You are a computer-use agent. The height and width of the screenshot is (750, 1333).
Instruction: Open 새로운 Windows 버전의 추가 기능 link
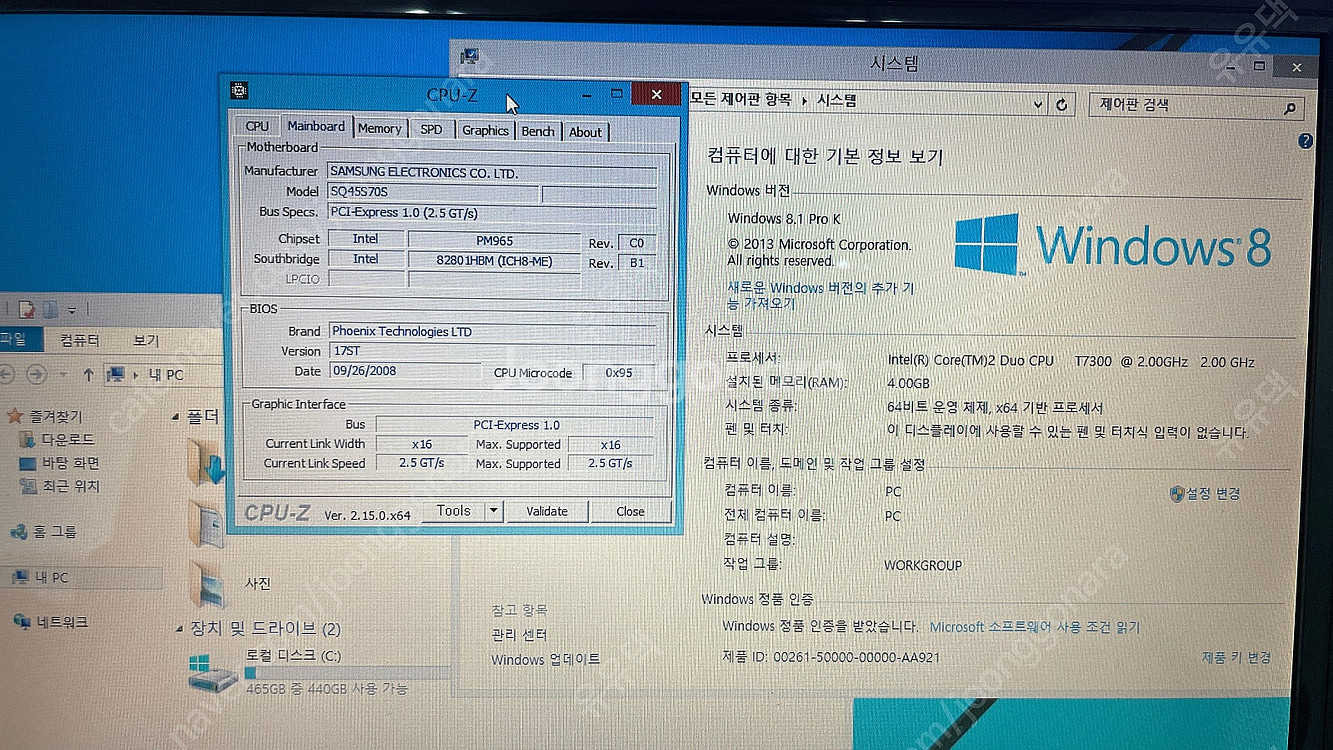click(x=820, y=296)
